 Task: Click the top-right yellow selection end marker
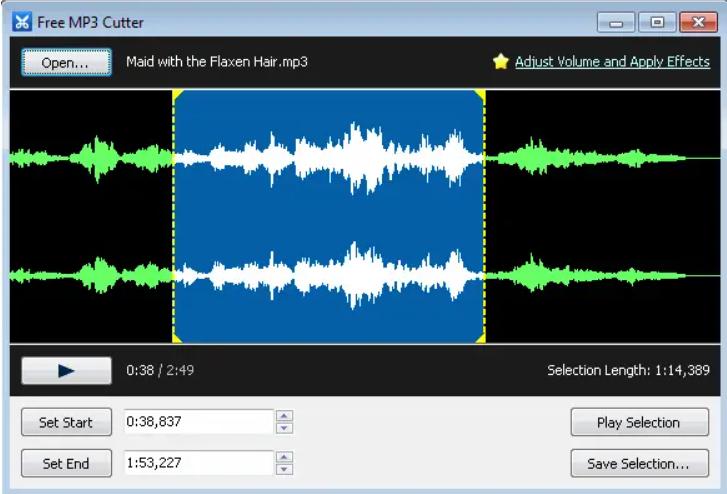point(481,95)
